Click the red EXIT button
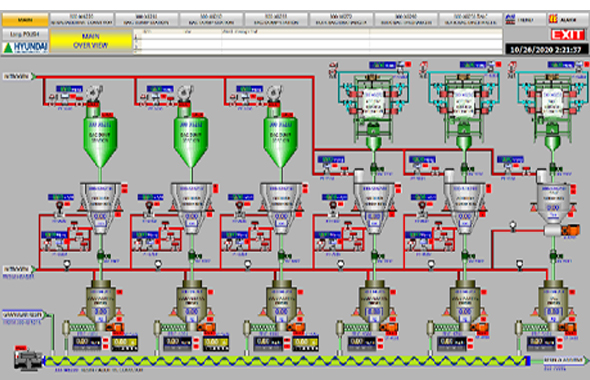The image size is (590, 380). point(567,35)
